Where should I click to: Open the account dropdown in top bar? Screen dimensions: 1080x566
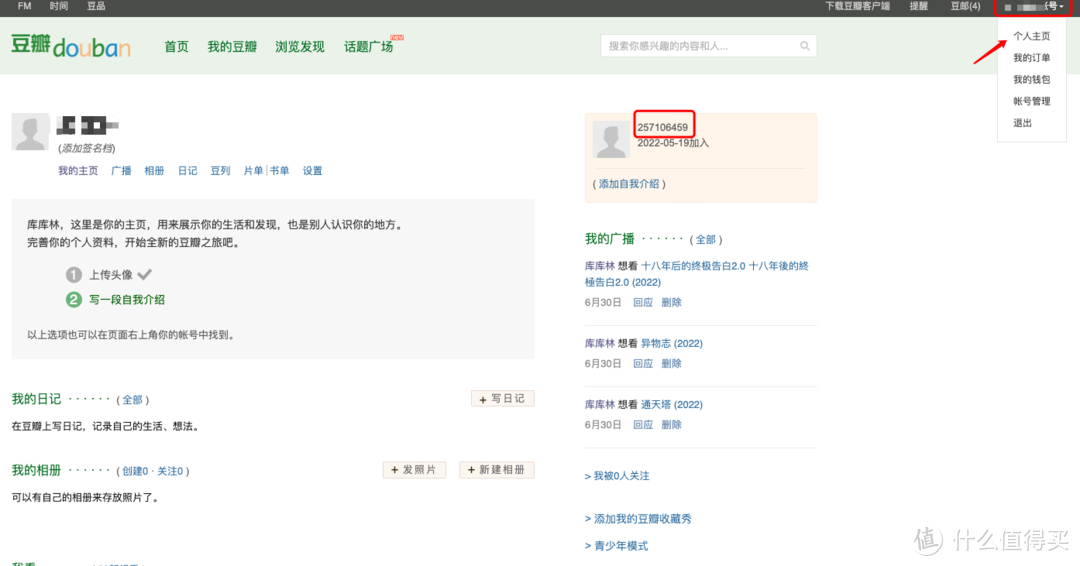pos(1035,7)
